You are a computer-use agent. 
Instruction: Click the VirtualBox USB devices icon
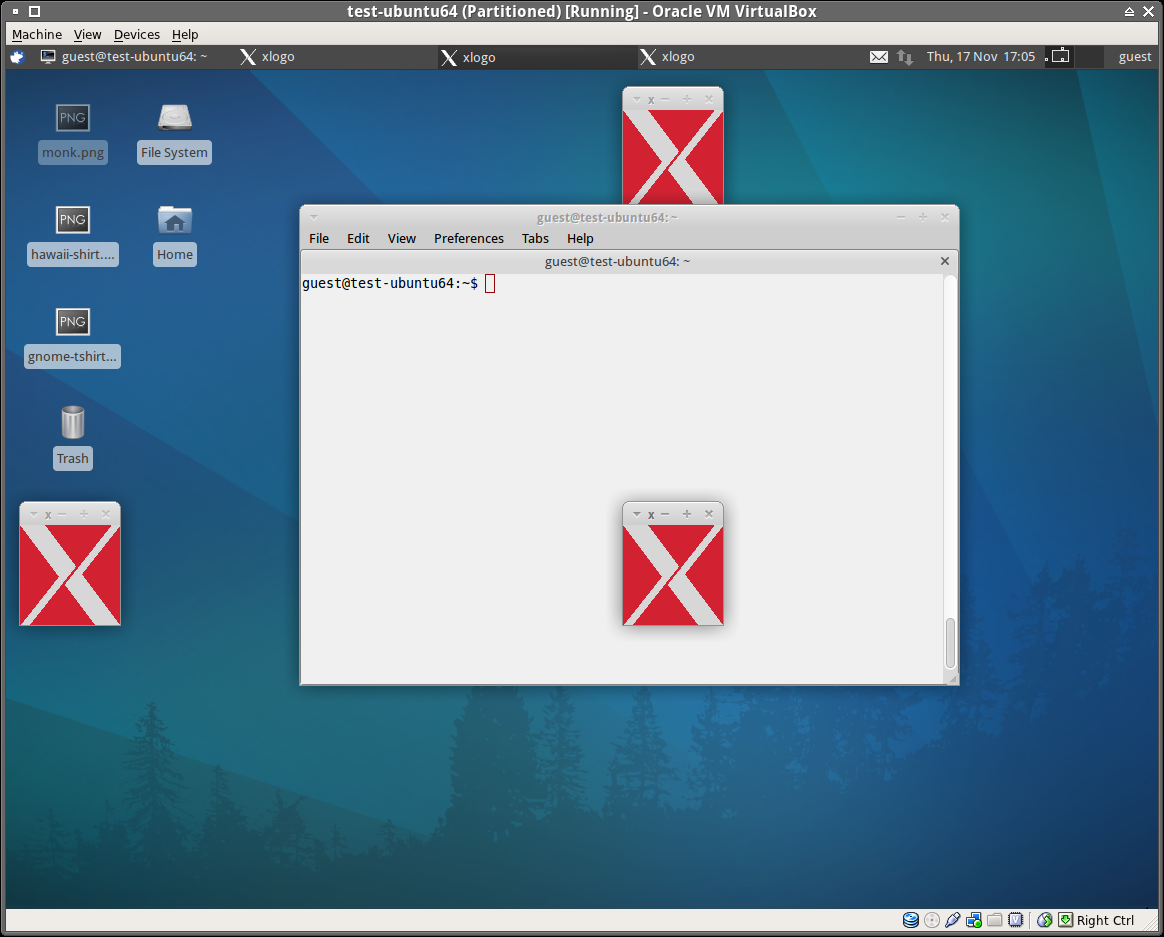coord(953,920)
